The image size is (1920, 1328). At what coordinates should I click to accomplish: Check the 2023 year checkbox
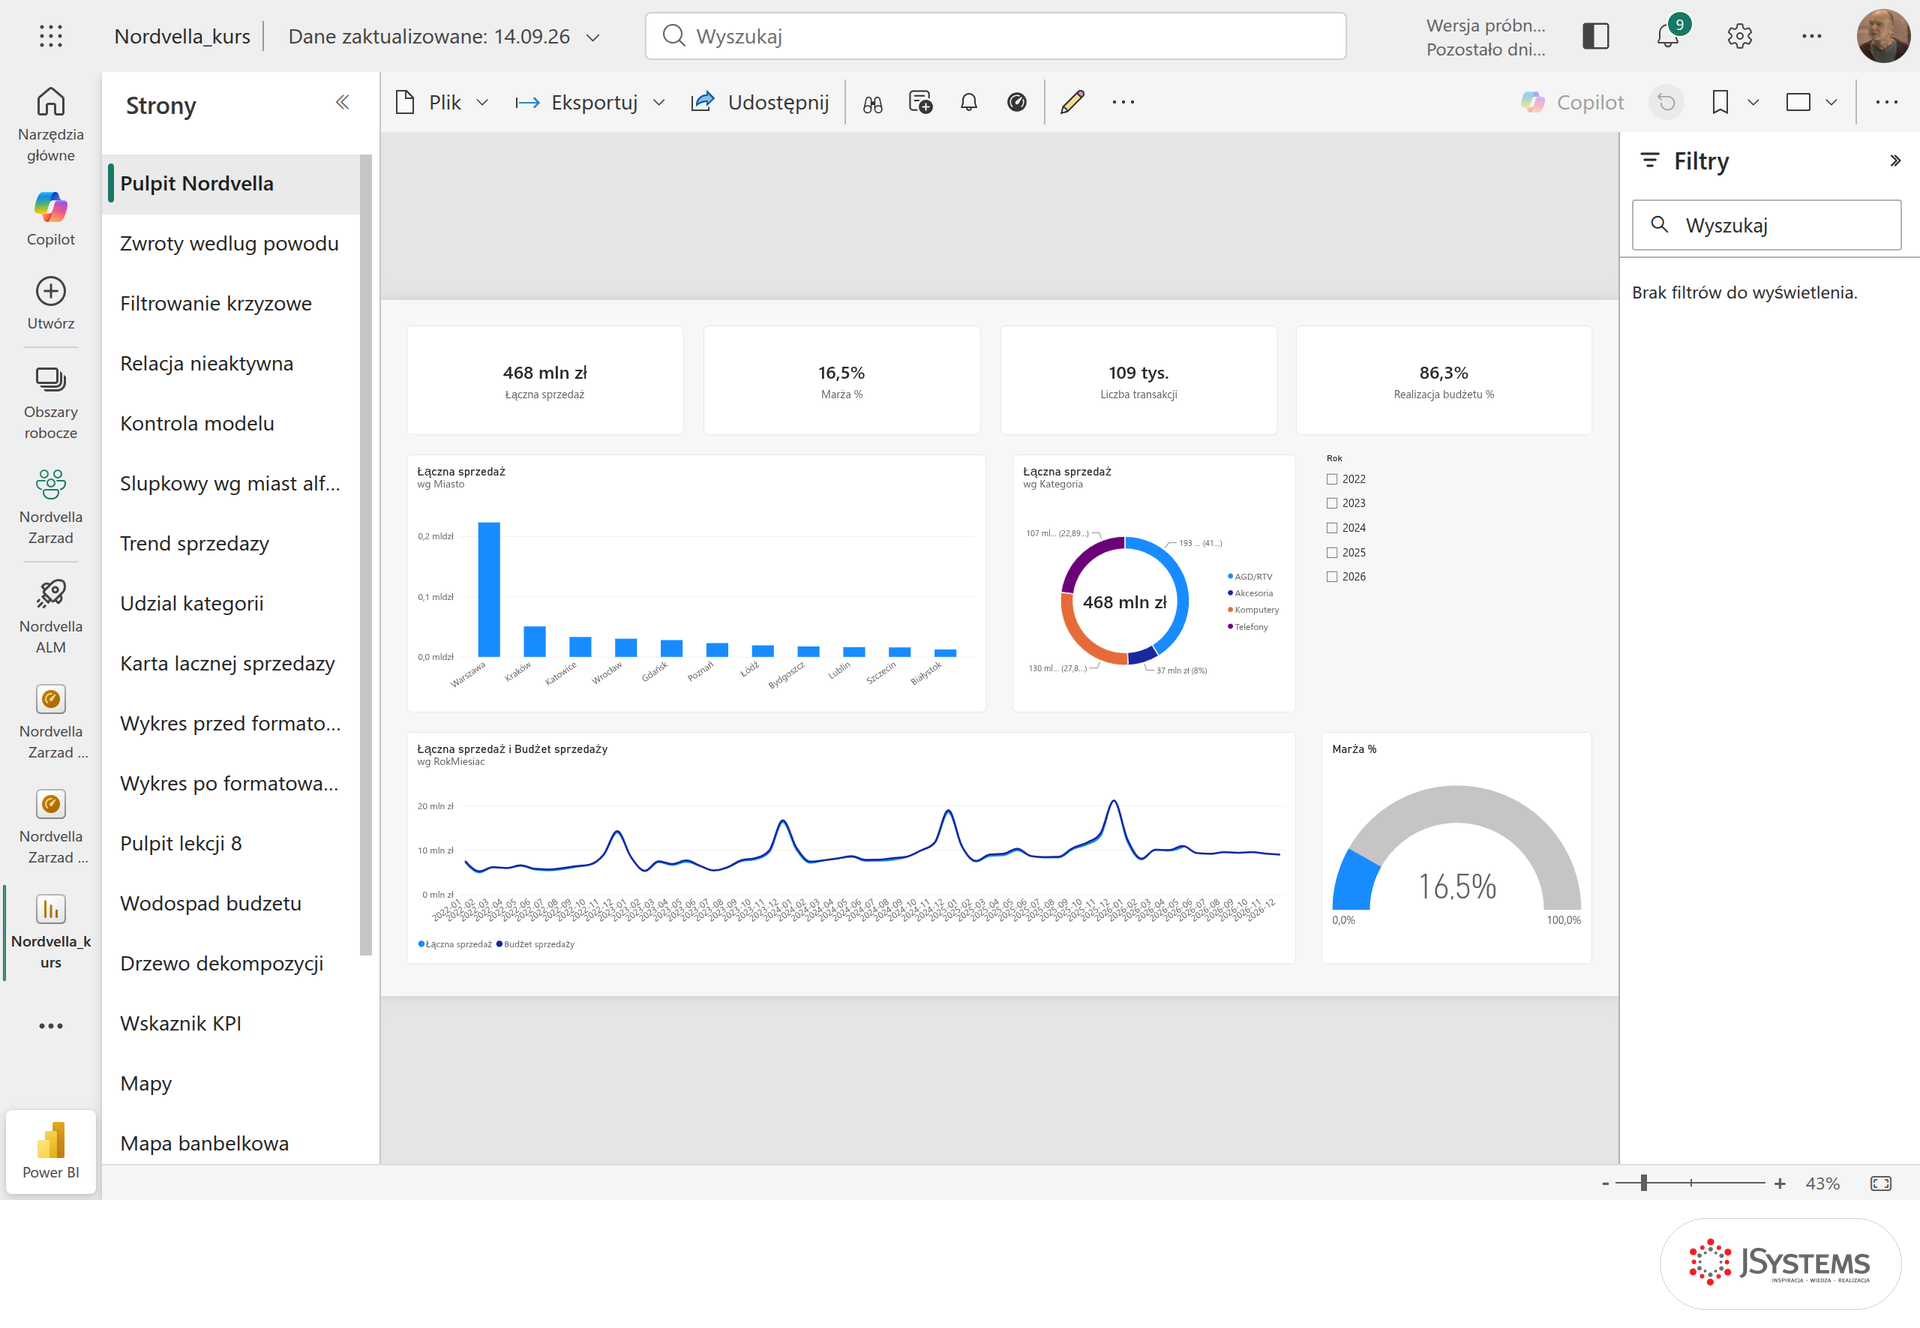pos(1332,503)
